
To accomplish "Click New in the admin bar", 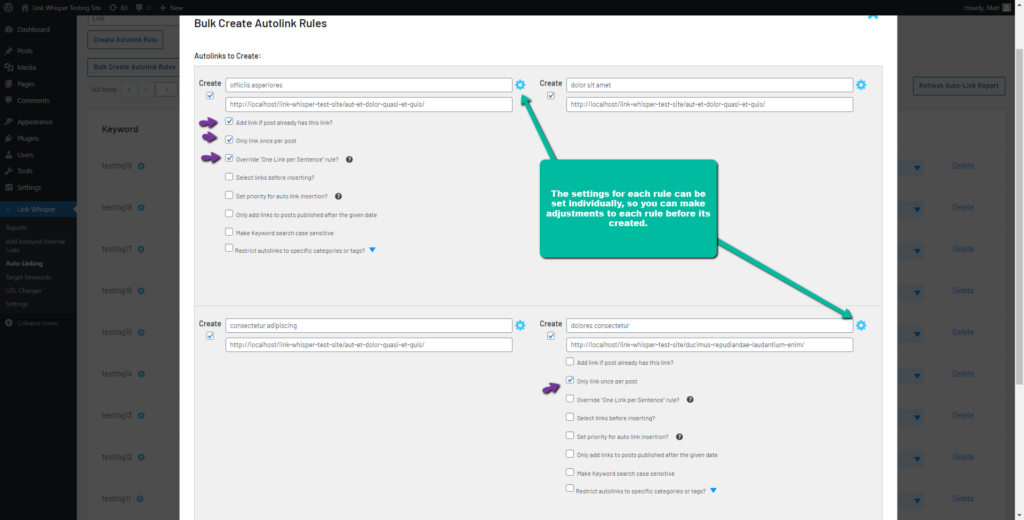I will point(171,8).
